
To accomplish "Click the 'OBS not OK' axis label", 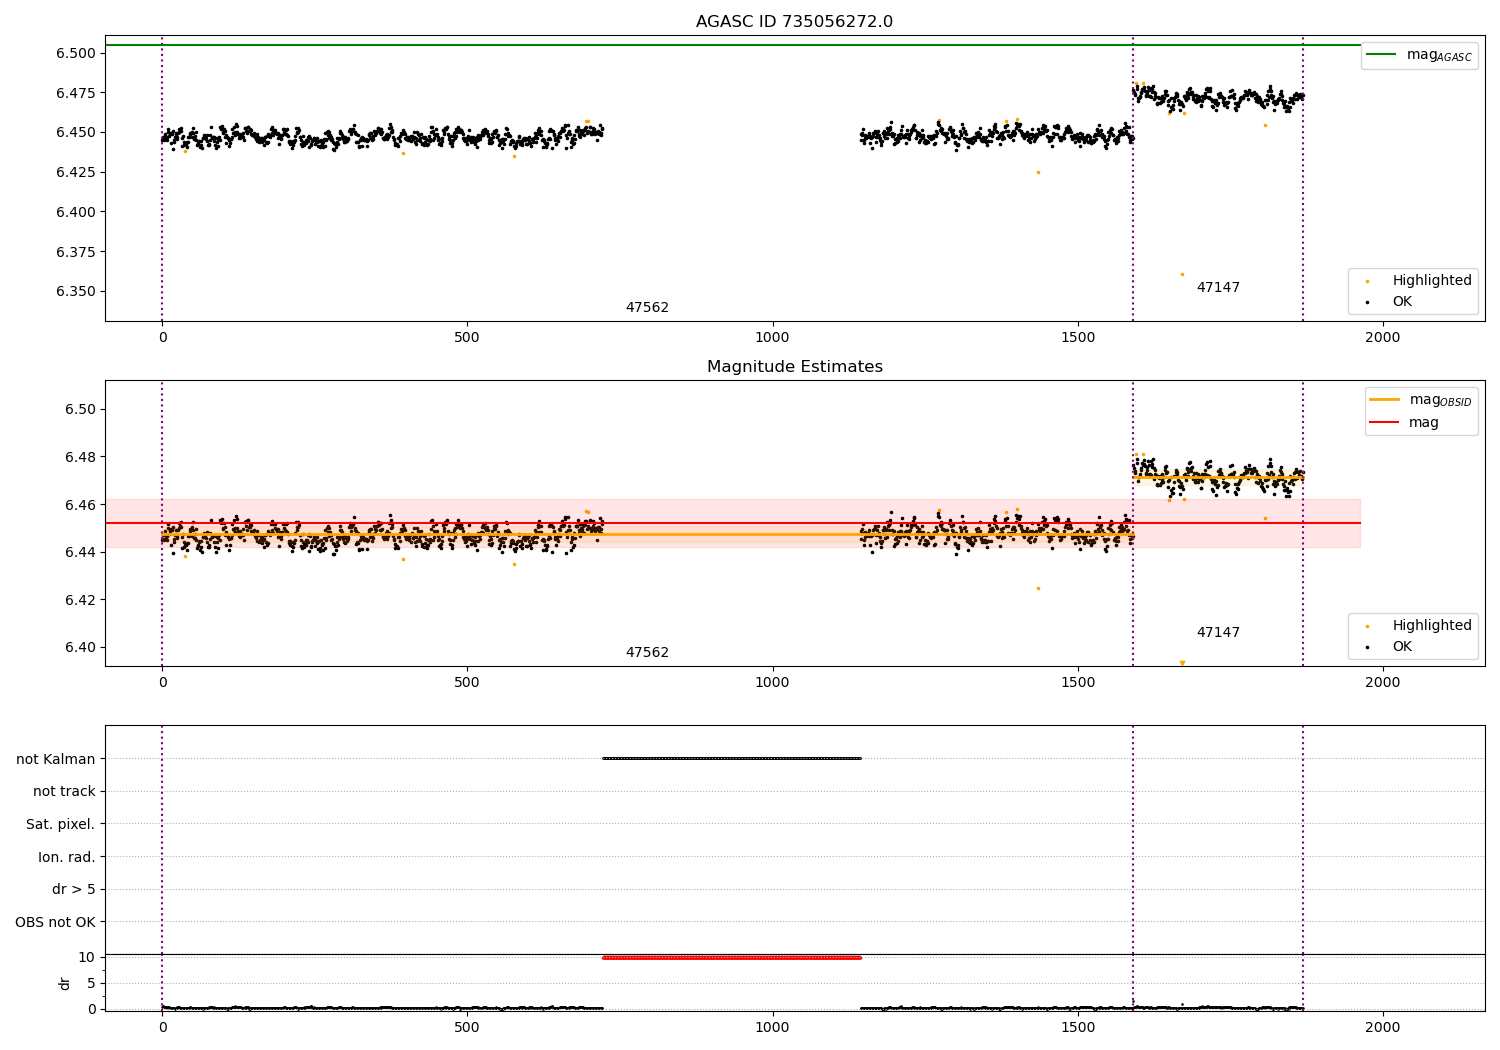I will [55, 923].
